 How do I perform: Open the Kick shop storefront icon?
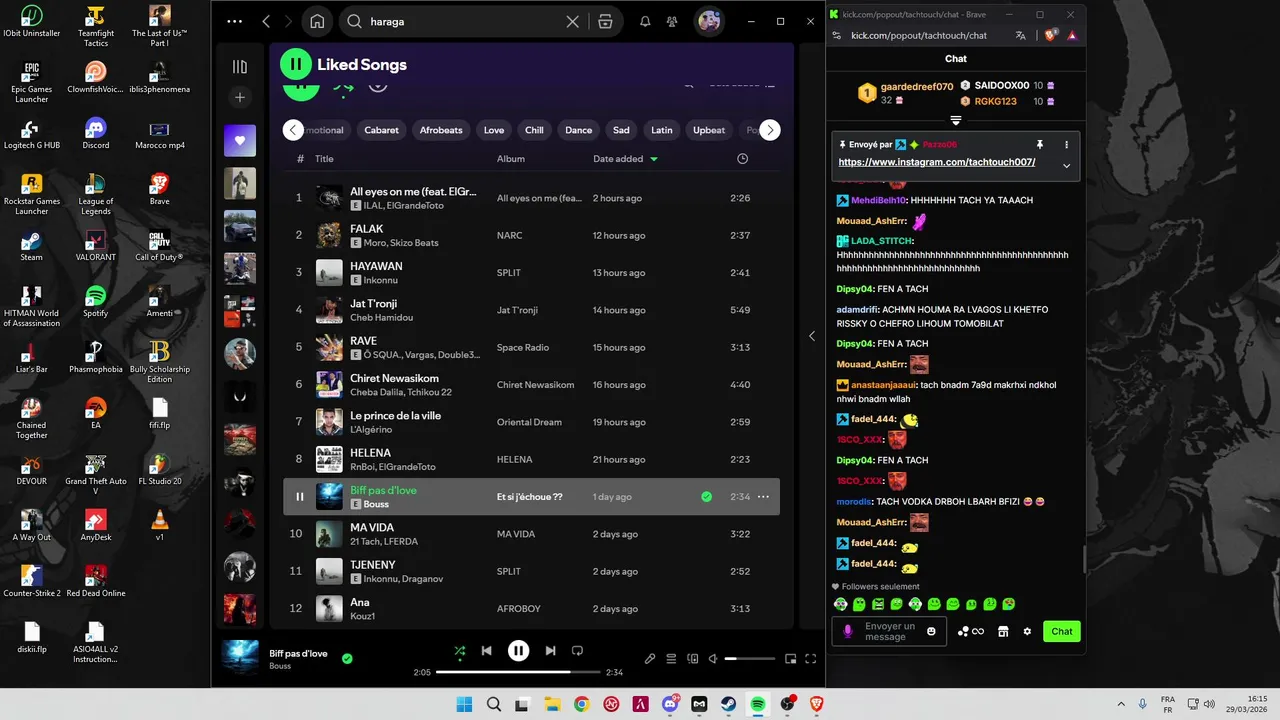tap(1003, 631)
